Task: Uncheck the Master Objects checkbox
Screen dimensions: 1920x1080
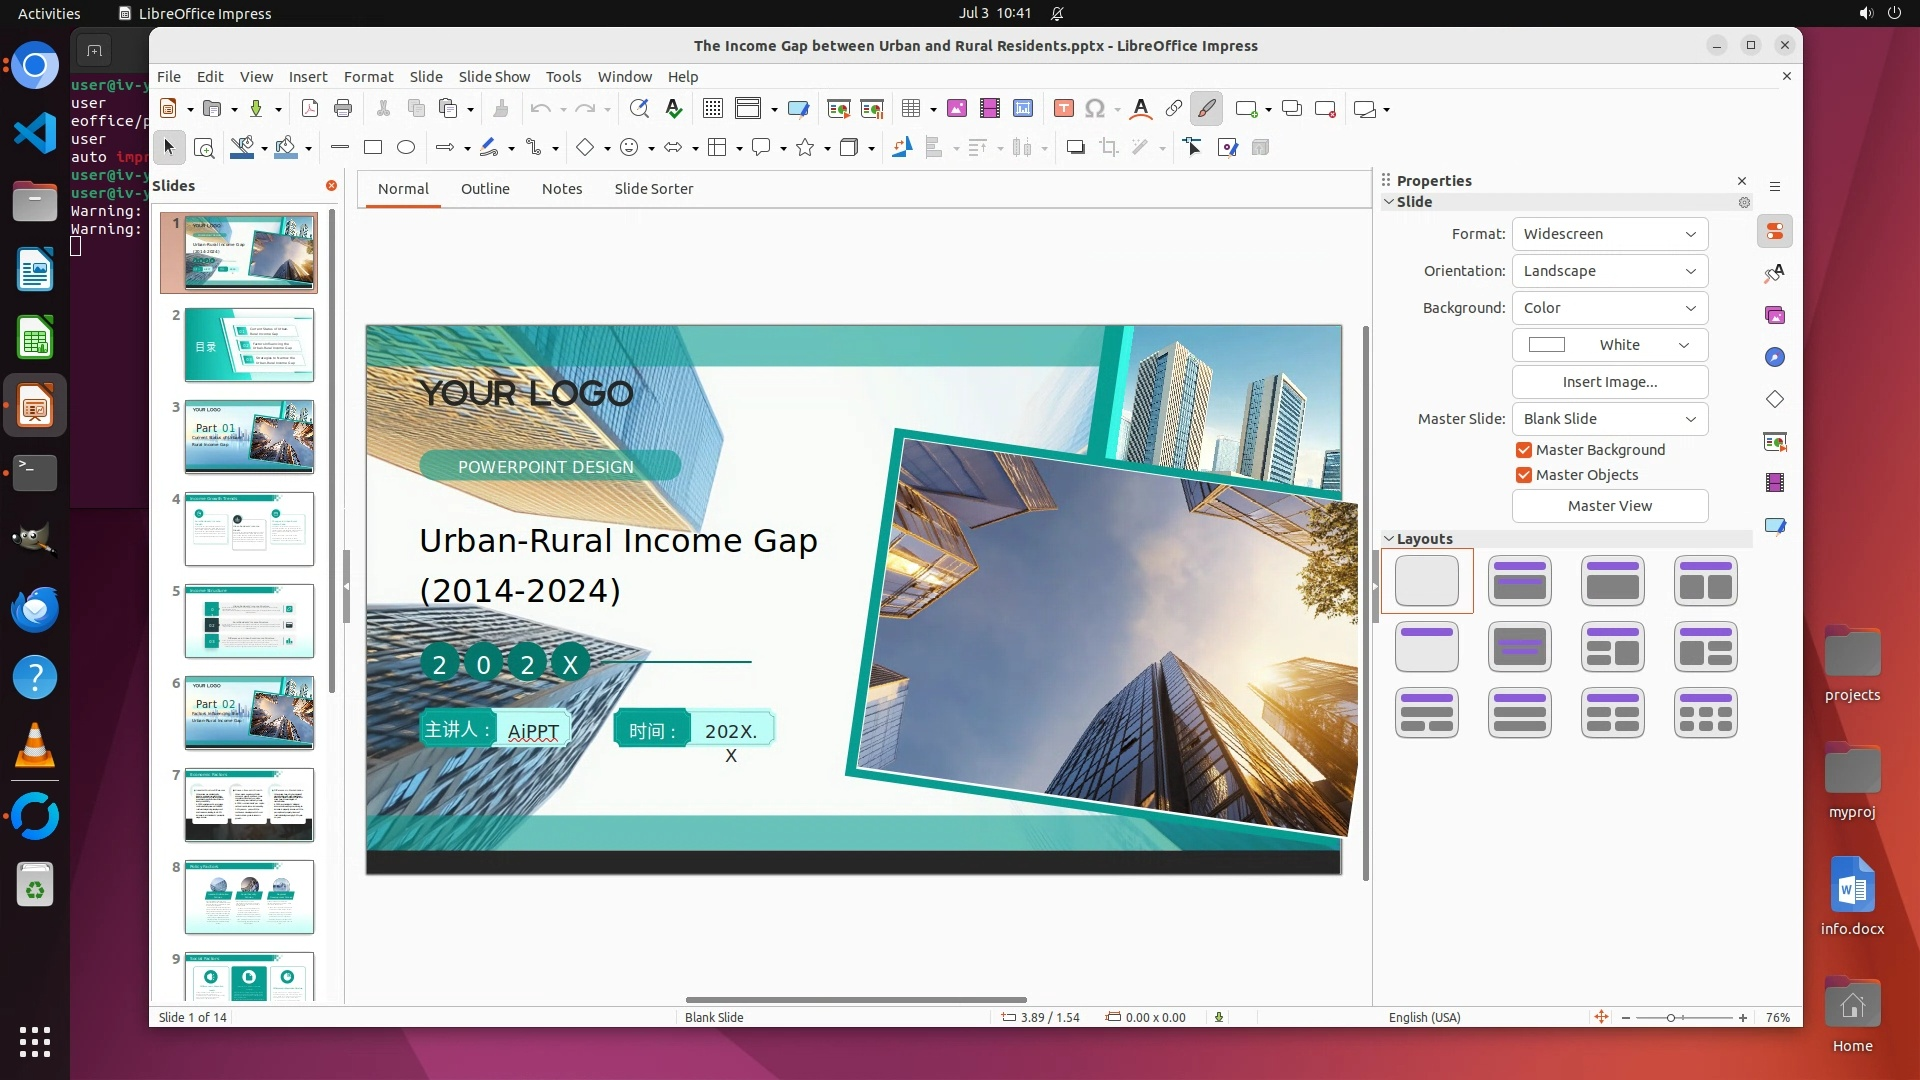Action: pyautogui.click(x=1524, y=476)
